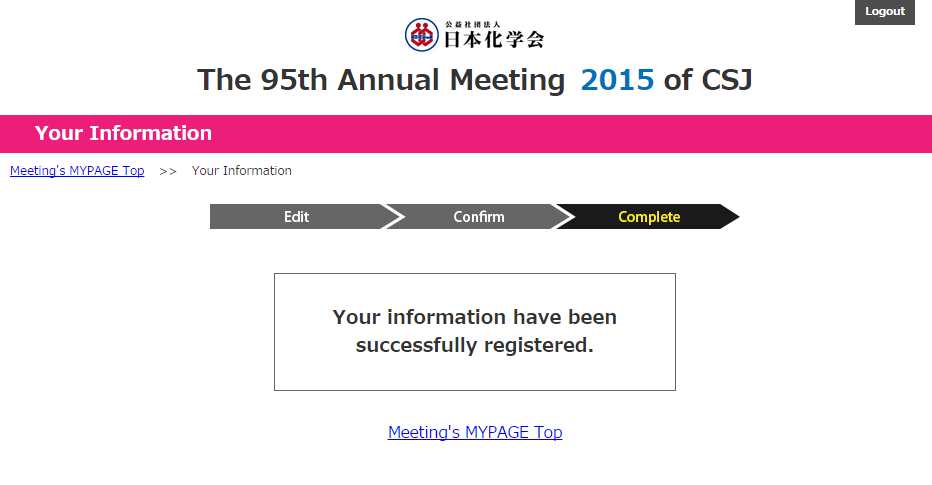Click chevron divider between Edit and Confirm

(392, 216)
